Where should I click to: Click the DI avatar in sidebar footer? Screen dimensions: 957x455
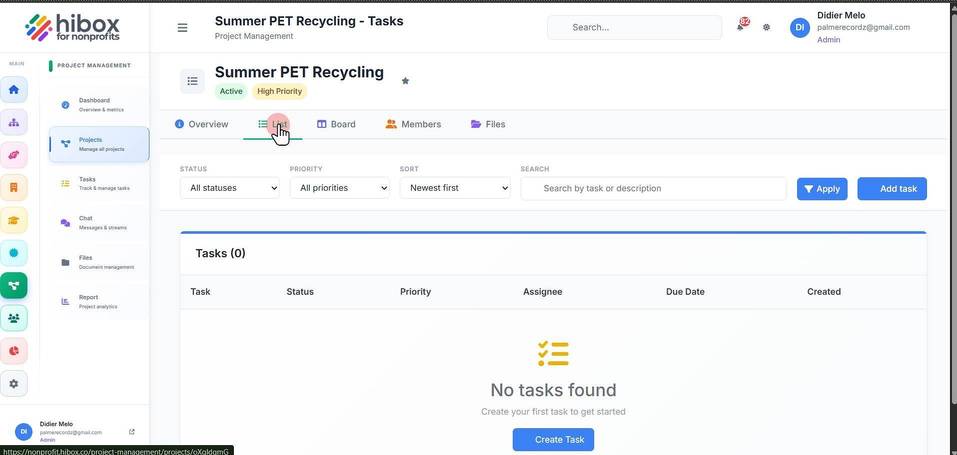coord(23,432)
